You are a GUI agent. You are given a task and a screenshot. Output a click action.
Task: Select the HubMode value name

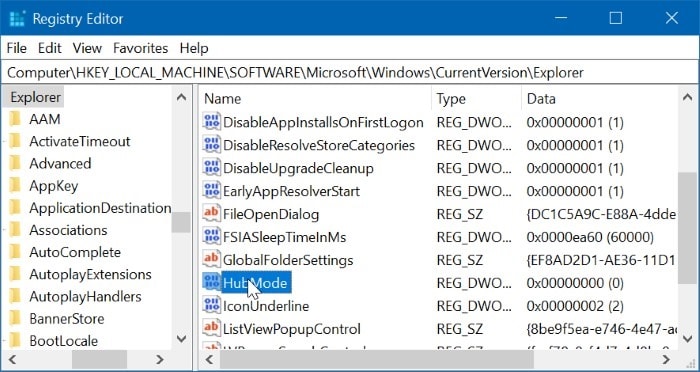click(x=256, y=283)
